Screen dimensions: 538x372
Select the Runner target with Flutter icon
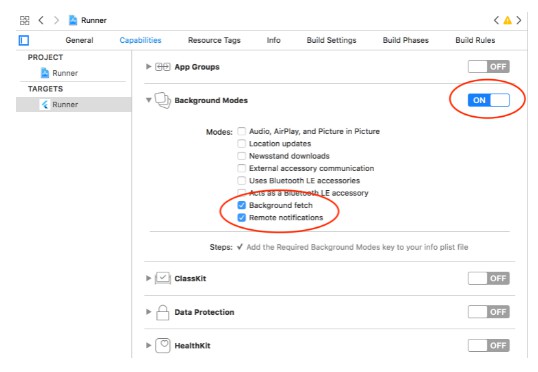[x=74, y=104]
